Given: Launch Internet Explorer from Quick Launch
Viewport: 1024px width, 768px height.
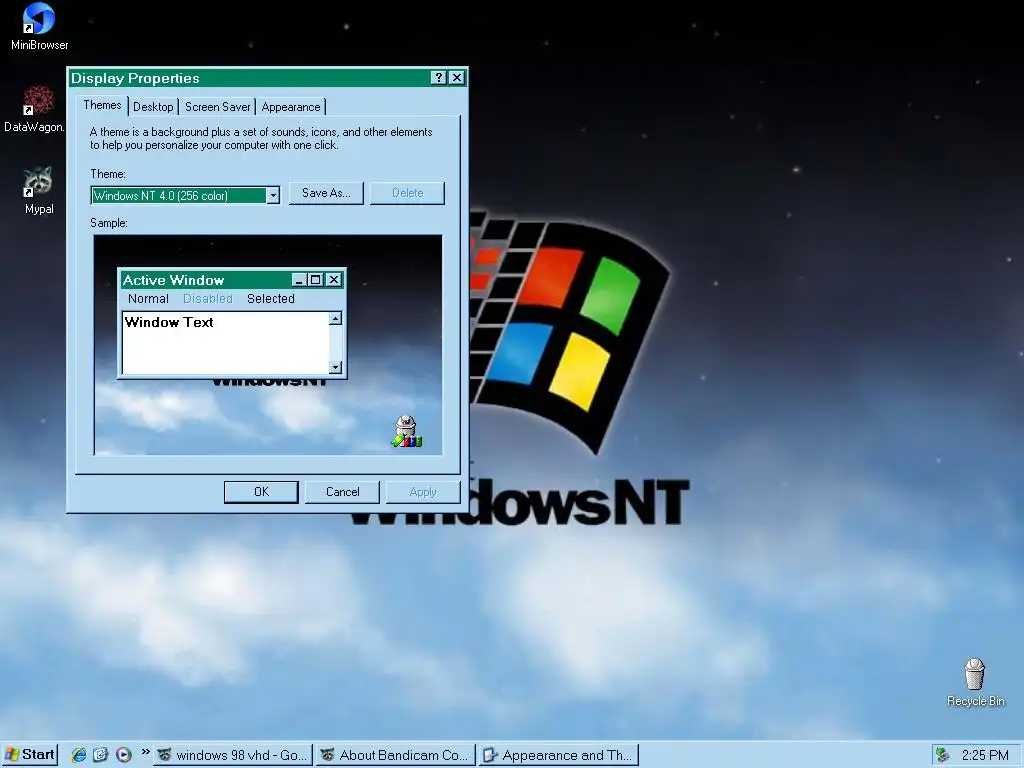Looking at the screenshot, I should 79,755.
